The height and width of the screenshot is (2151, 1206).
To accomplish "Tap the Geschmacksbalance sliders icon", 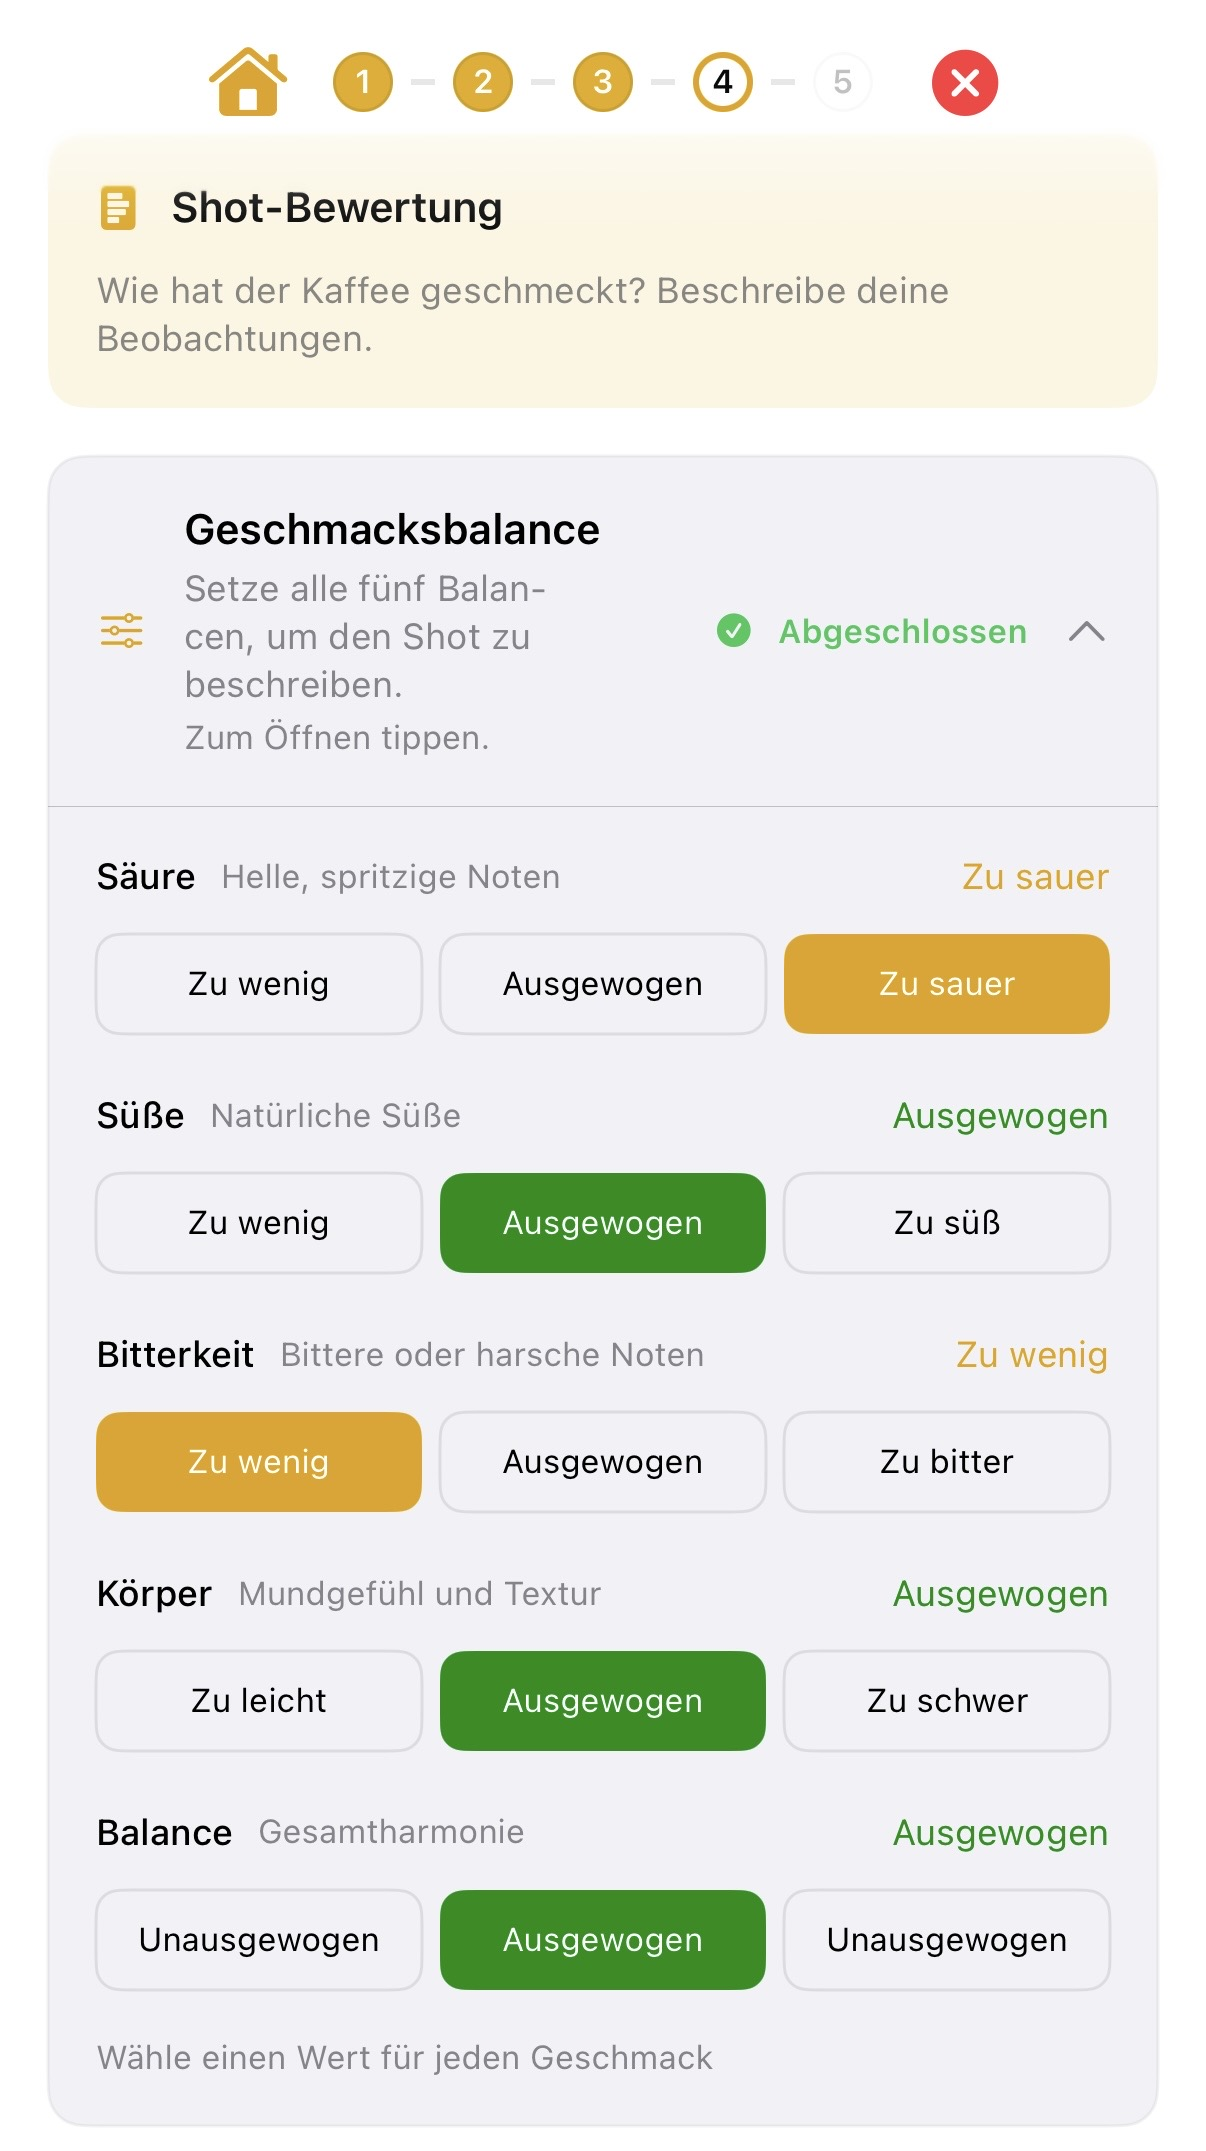I will 121,631.
